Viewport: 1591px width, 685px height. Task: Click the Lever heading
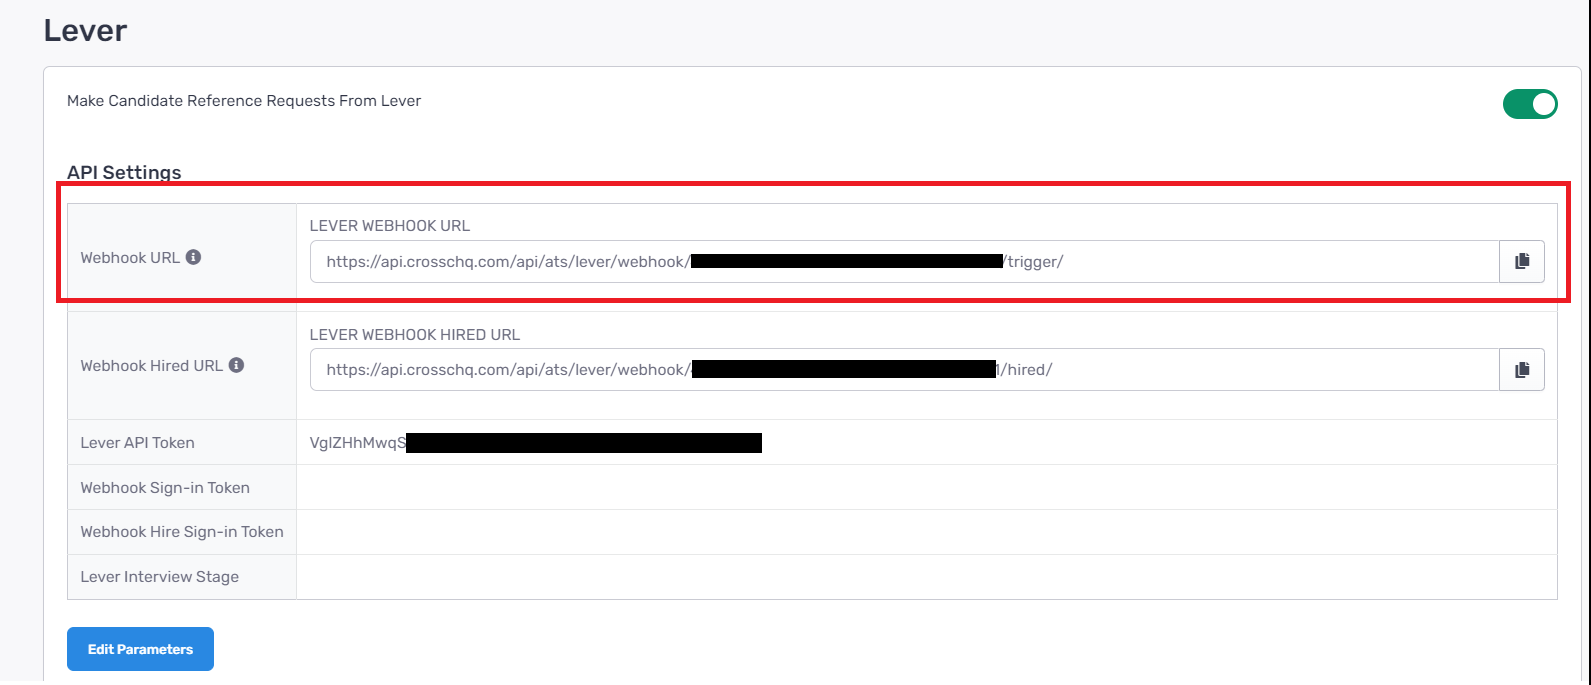85,30
